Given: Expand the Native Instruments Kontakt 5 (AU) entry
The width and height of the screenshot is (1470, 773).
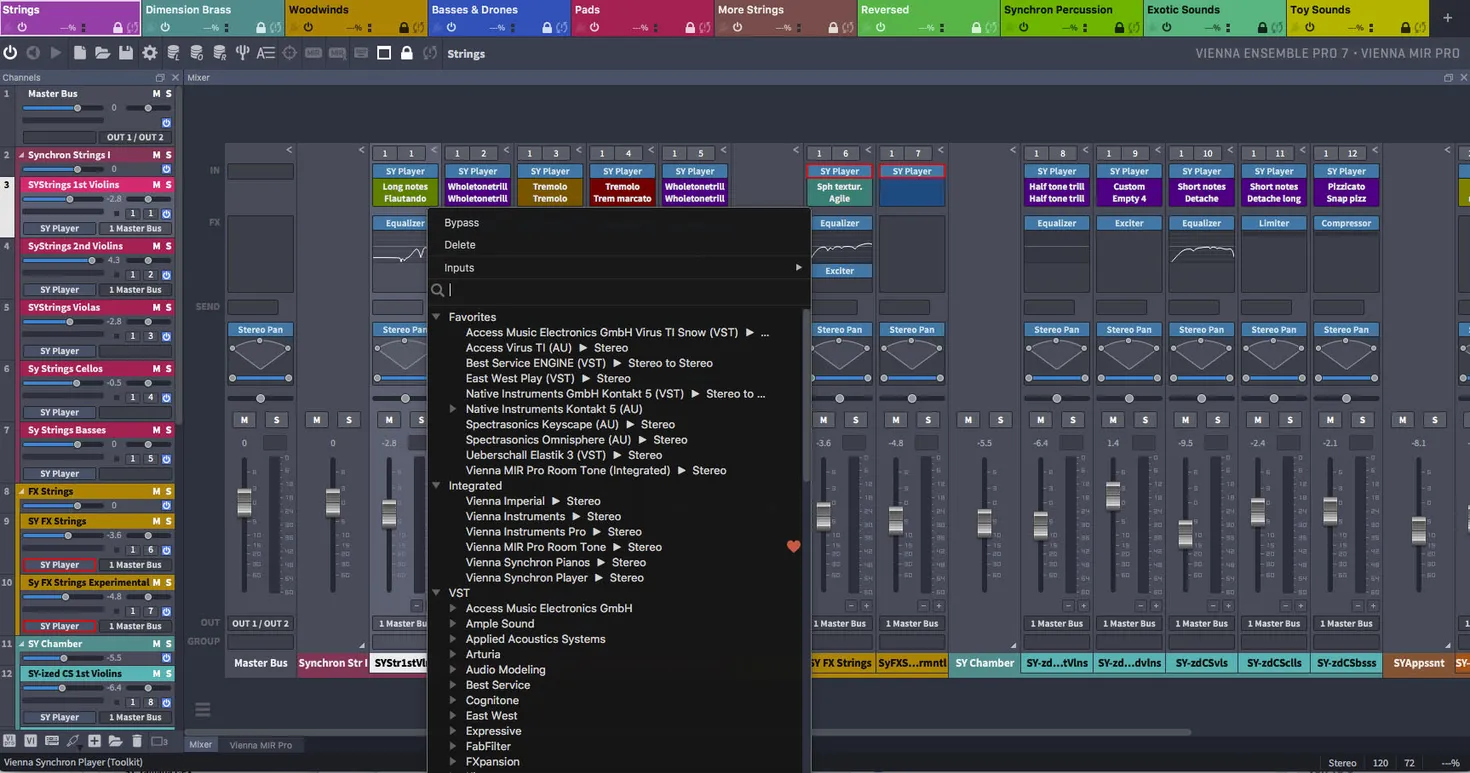Looking at the screenshot, I should tap(453, 409).
